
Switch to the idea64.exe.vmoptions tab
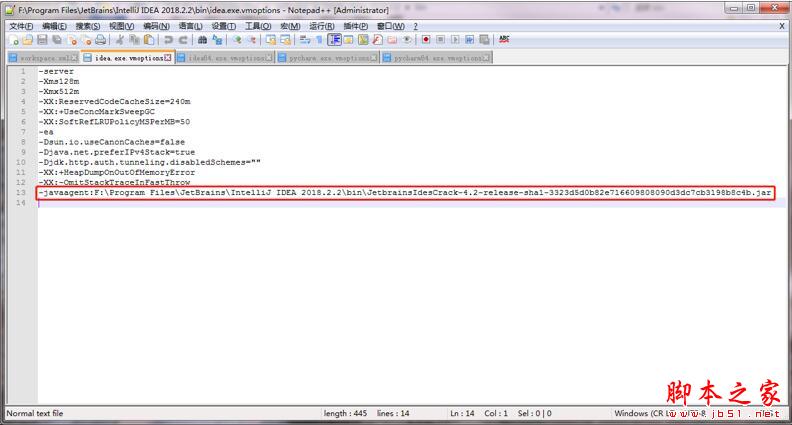click(x=226, y=58)
